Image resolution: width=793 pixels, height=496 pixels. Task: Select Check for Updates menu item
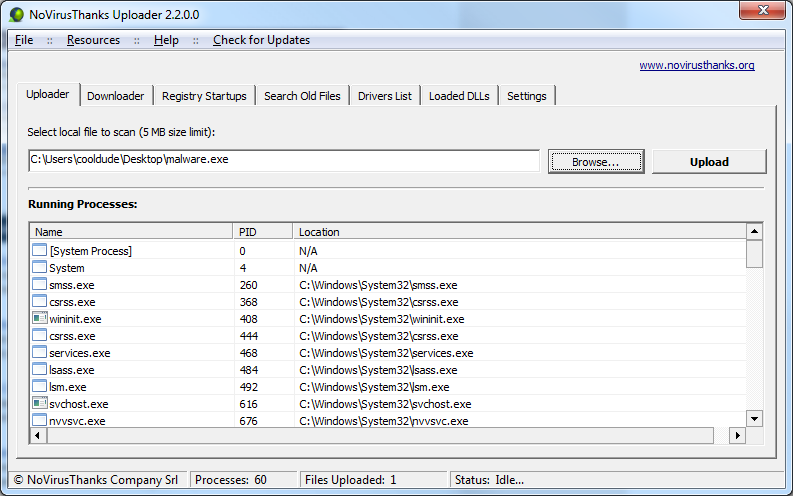pyautogui.click(x=261, y=40)
